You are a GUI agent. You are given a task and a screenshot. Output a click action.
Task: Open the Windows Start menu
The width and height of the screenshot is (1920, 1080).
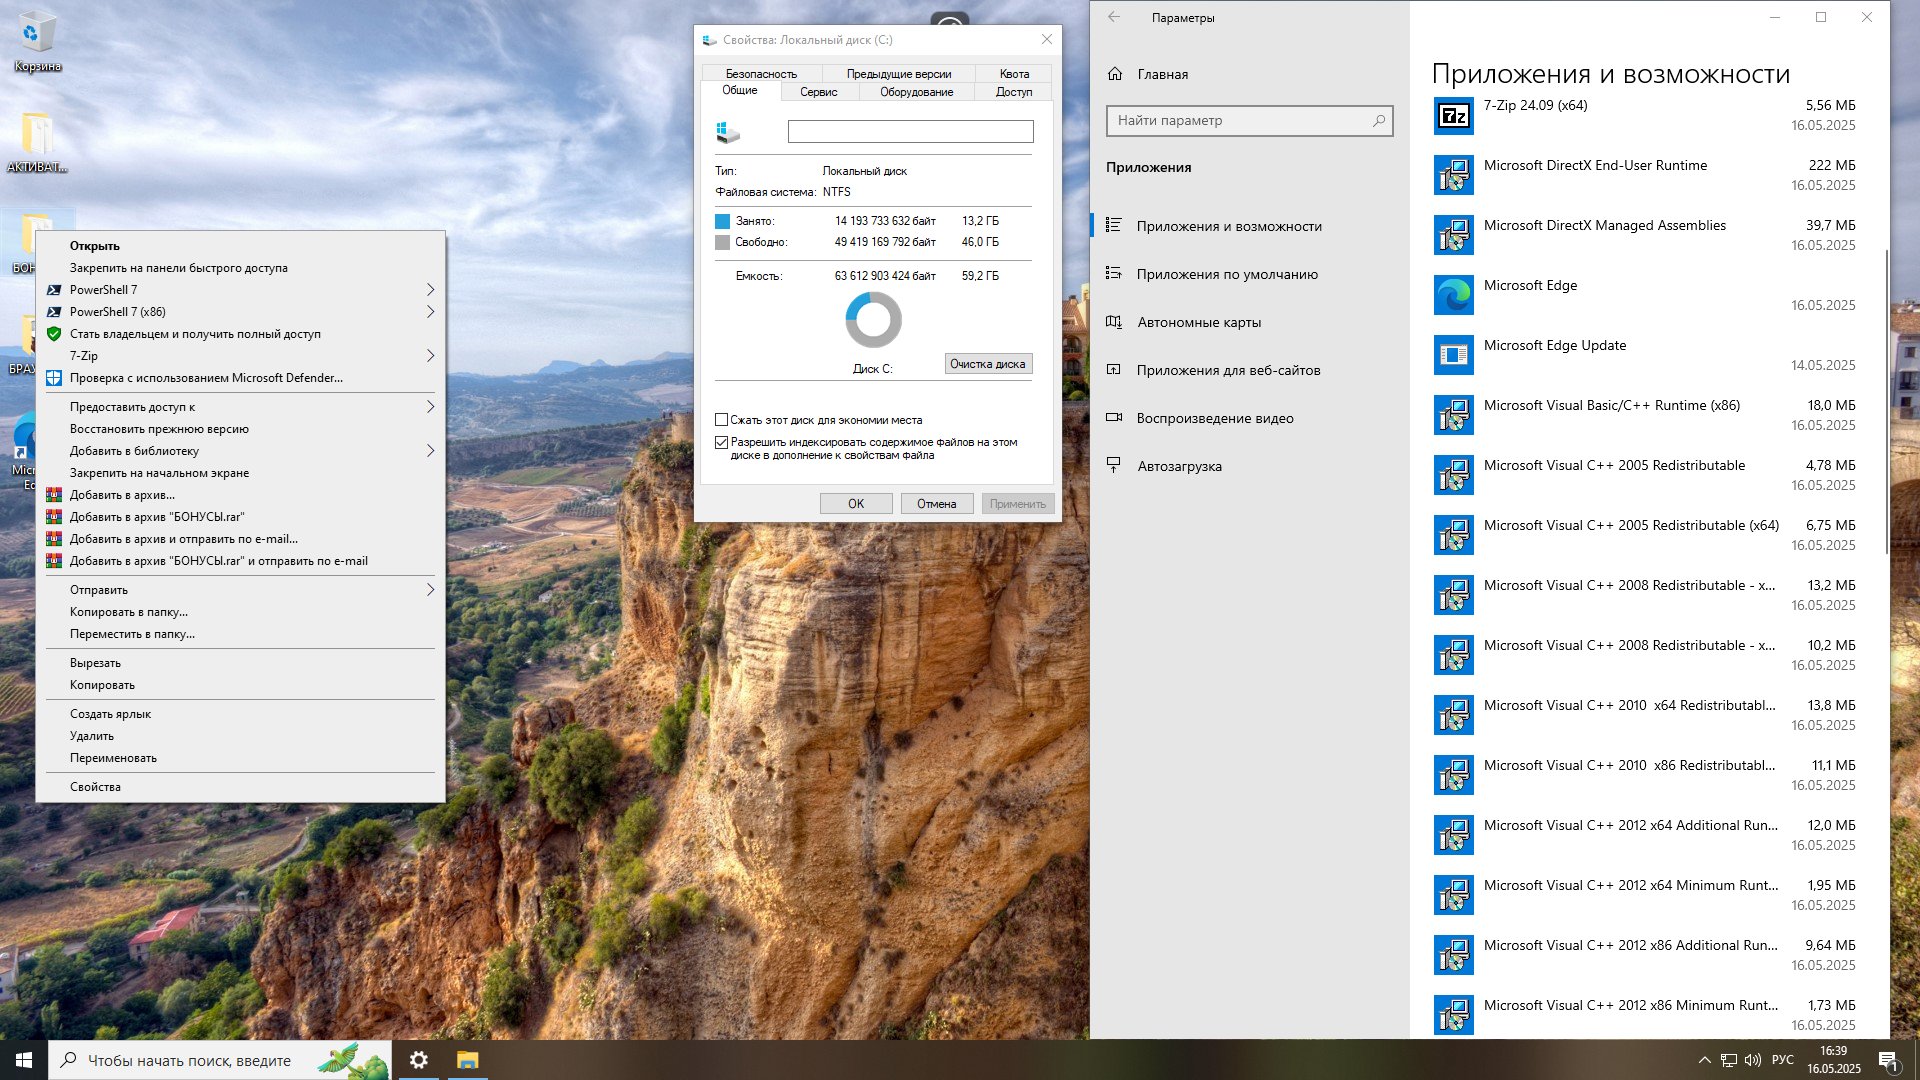[x=24, y=1060]
